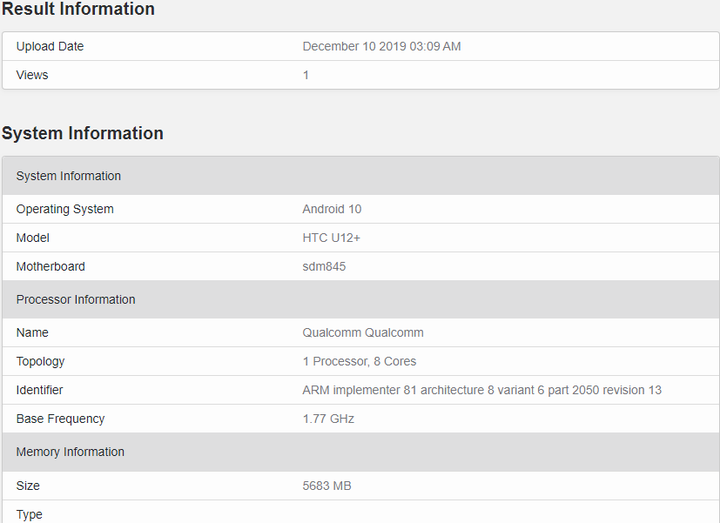Select the memory 'Type' label
Image resolution: width=720 pixels, height=523 pixels.
[29, 515]
